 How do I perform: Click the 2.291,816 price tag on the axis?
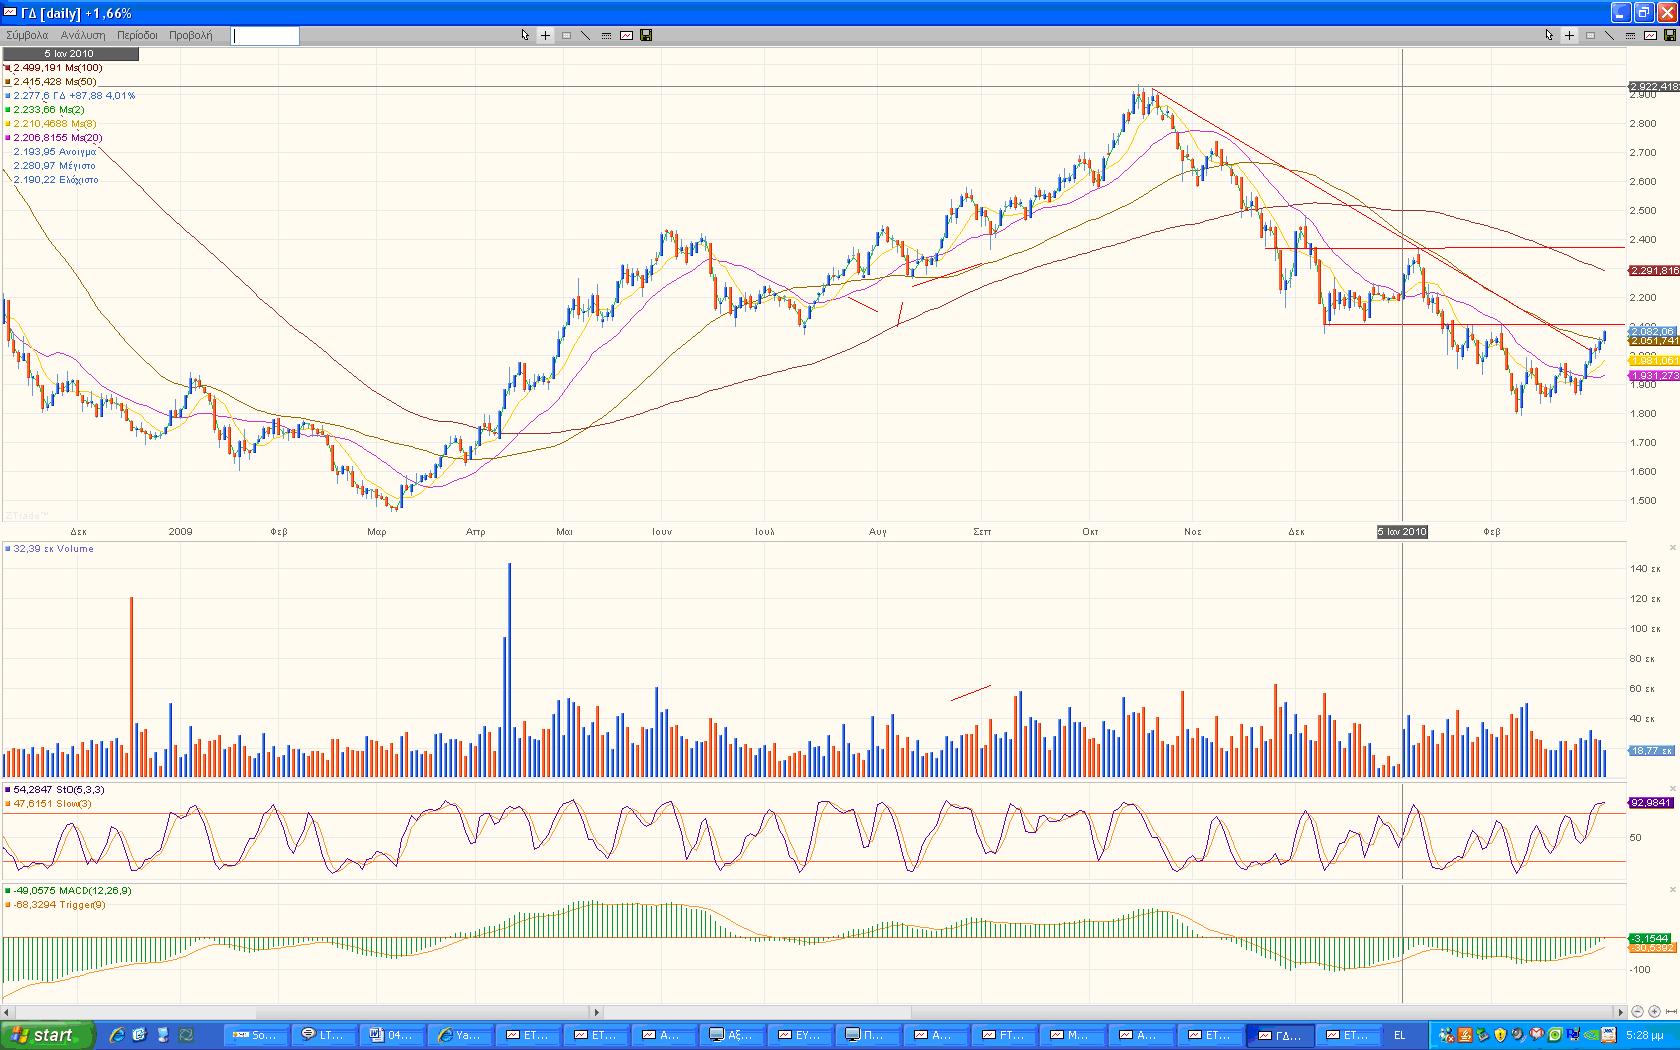[x=1654, y=271]
